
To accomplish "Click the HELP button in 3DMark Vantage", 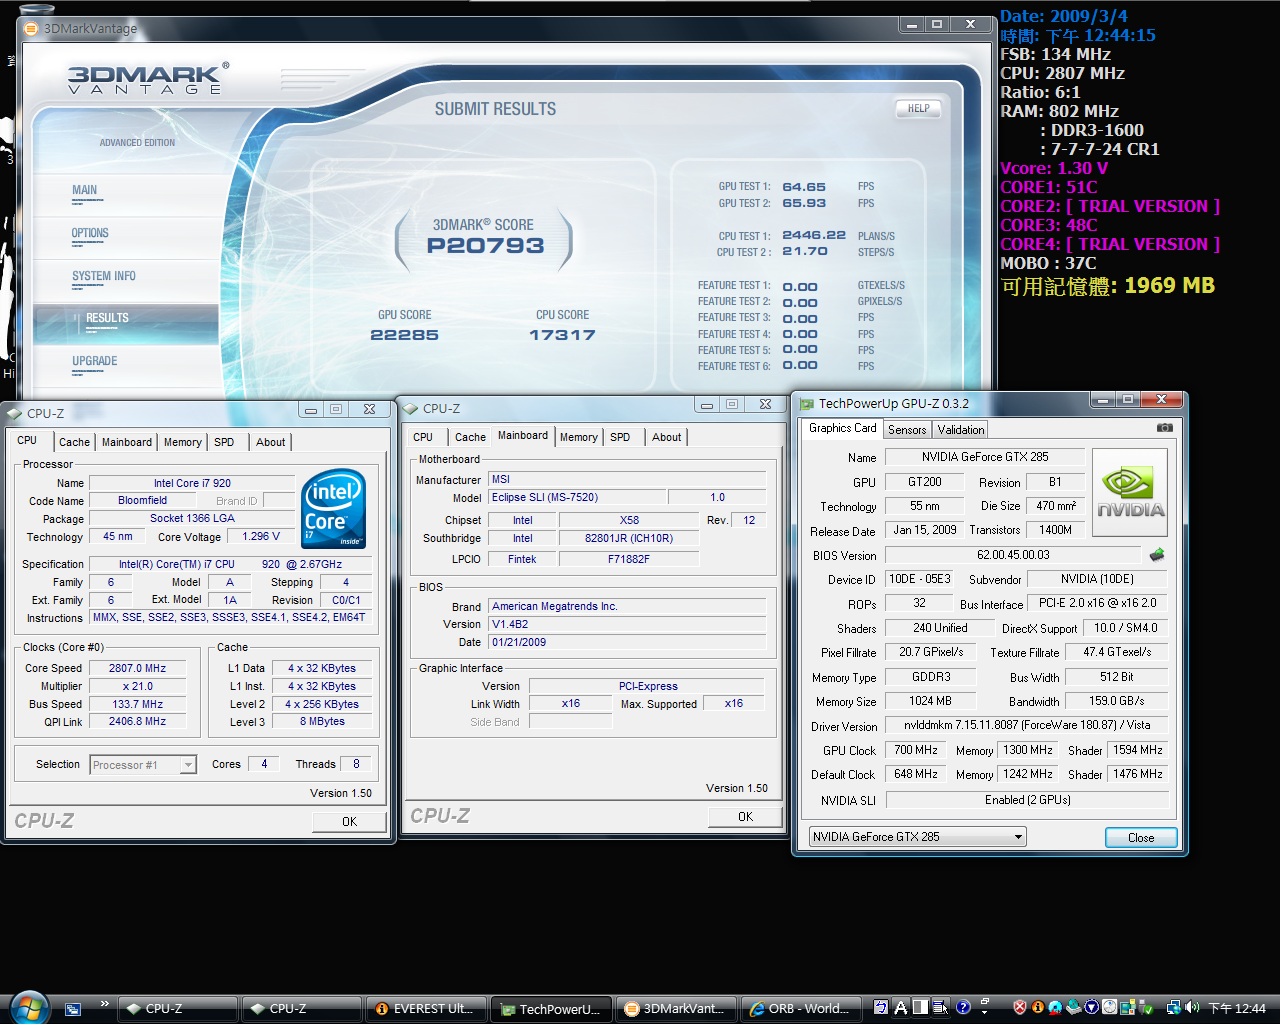I will 918,108.
